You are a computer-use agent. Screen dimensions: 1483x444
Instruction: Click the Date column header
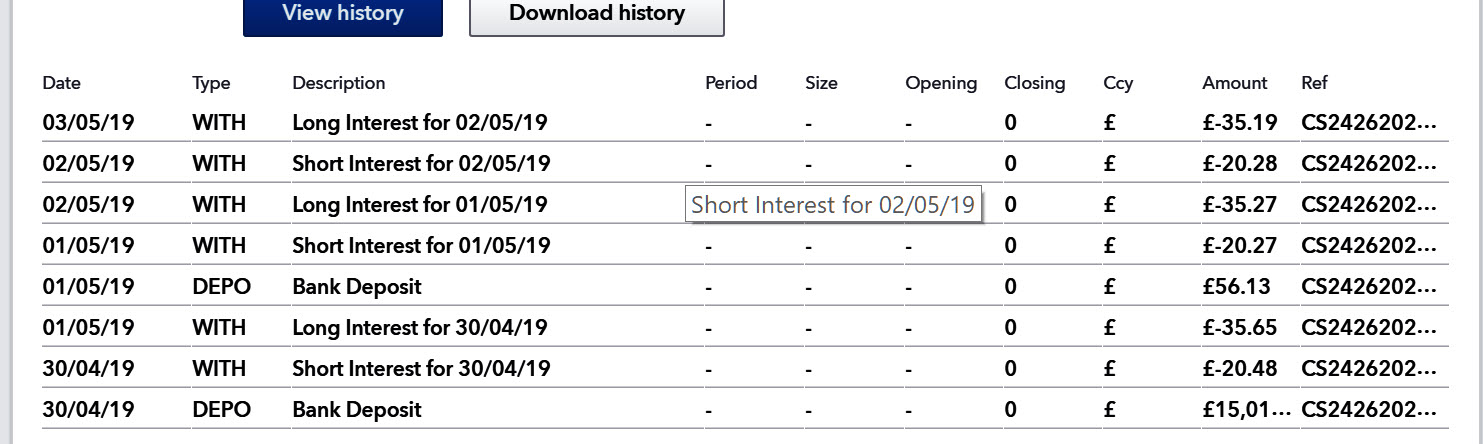tap(62, 83)
